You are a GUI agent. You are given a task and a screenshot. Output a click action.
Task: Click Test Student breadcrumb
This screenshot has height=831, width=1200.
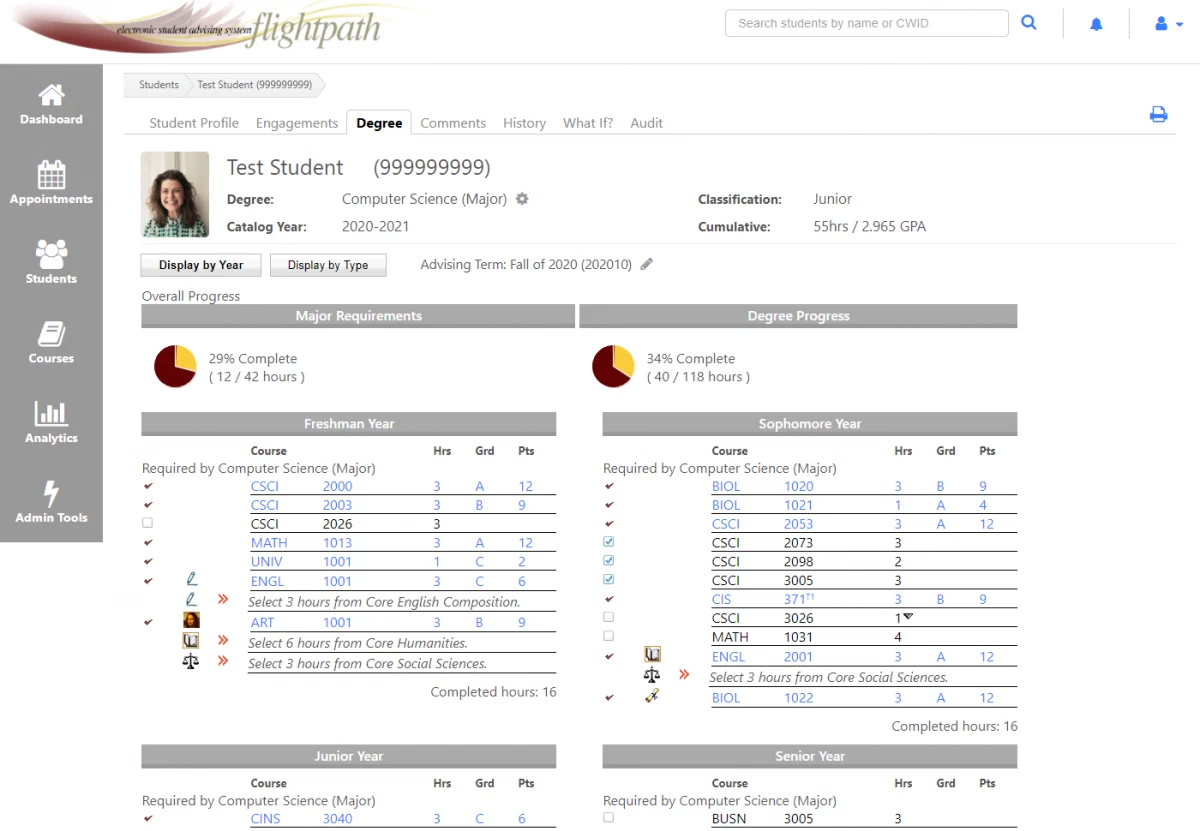coord(254,85)
